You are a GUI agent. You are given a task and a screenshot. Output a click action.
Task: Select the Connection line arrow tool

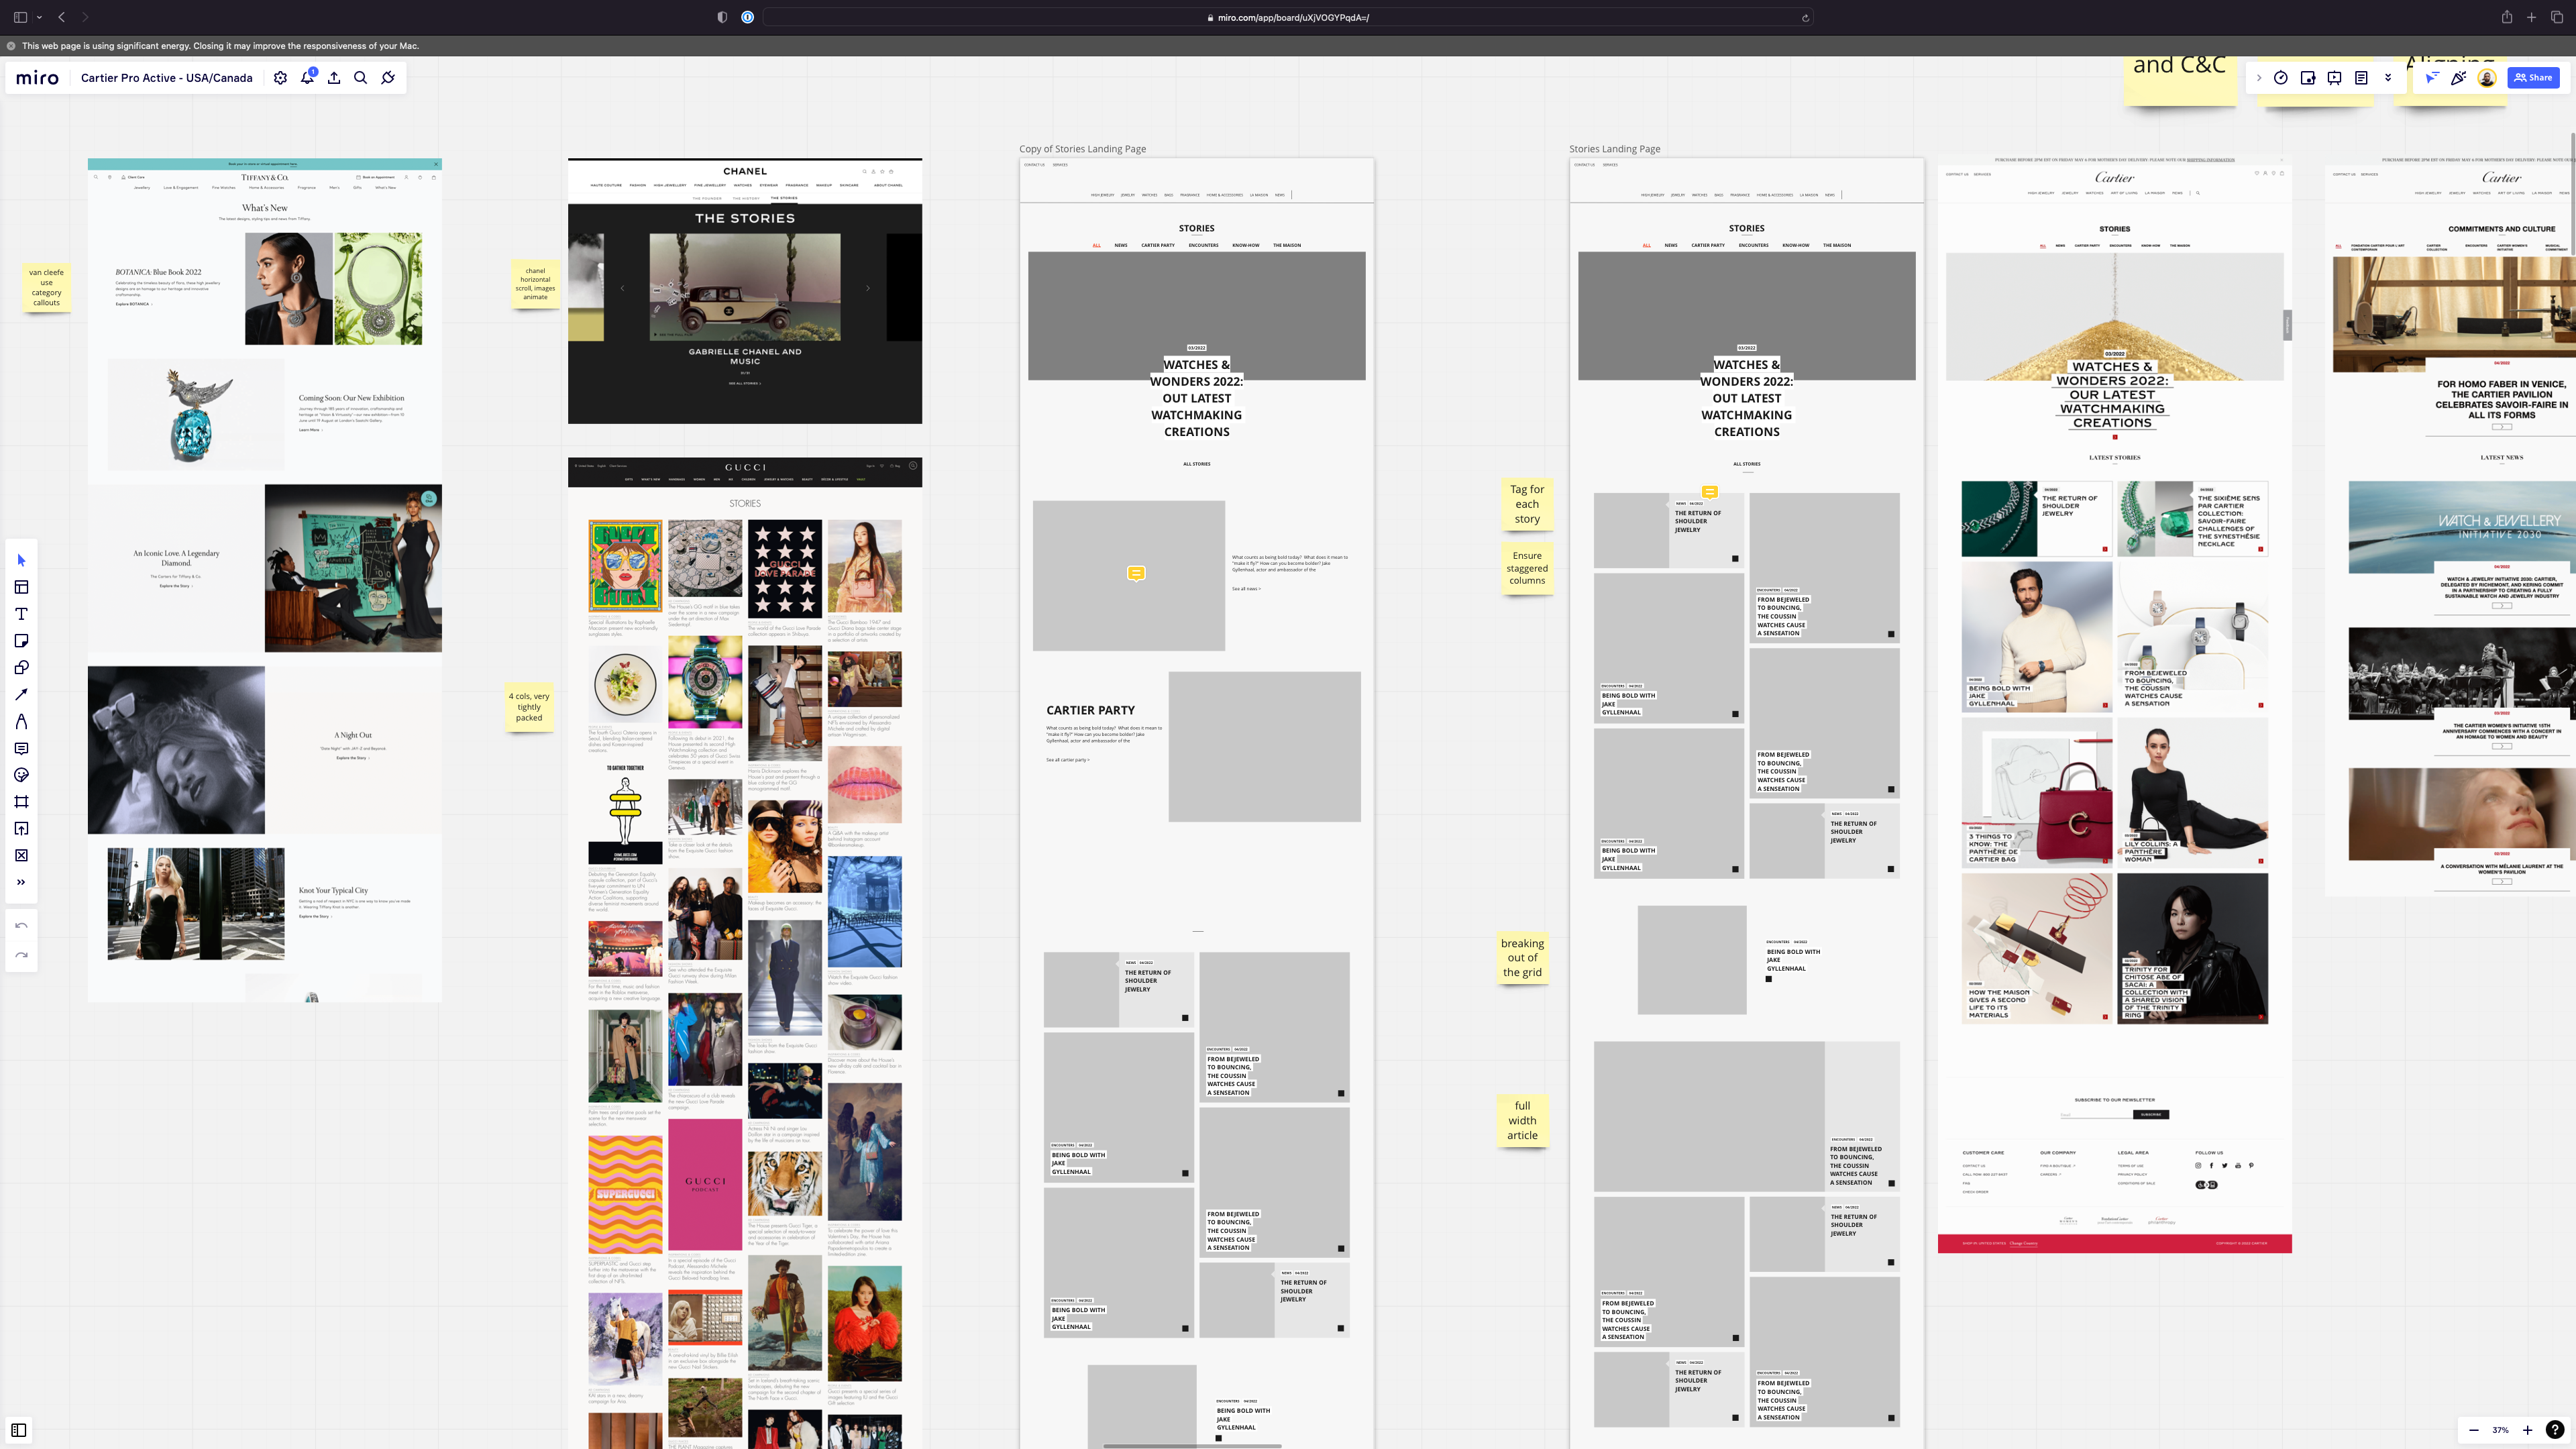[21, 694]
